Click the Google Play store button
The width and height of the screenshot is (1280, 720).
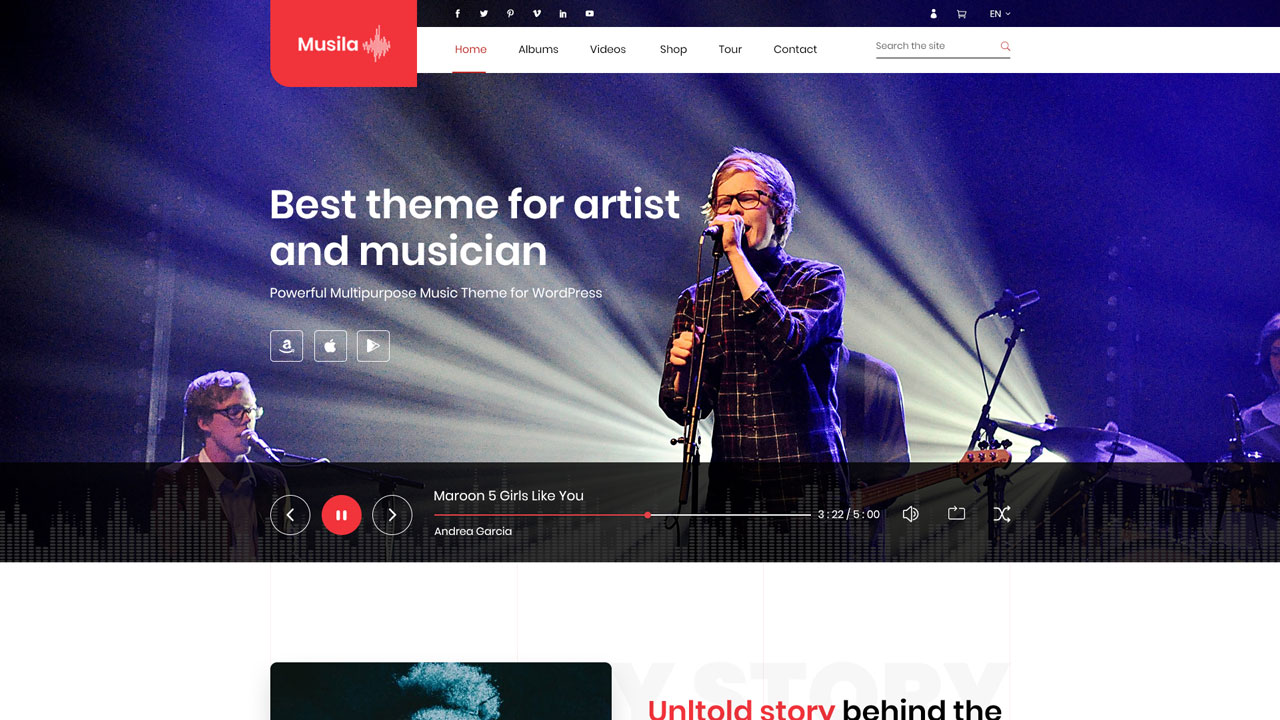tap(373, 346)
